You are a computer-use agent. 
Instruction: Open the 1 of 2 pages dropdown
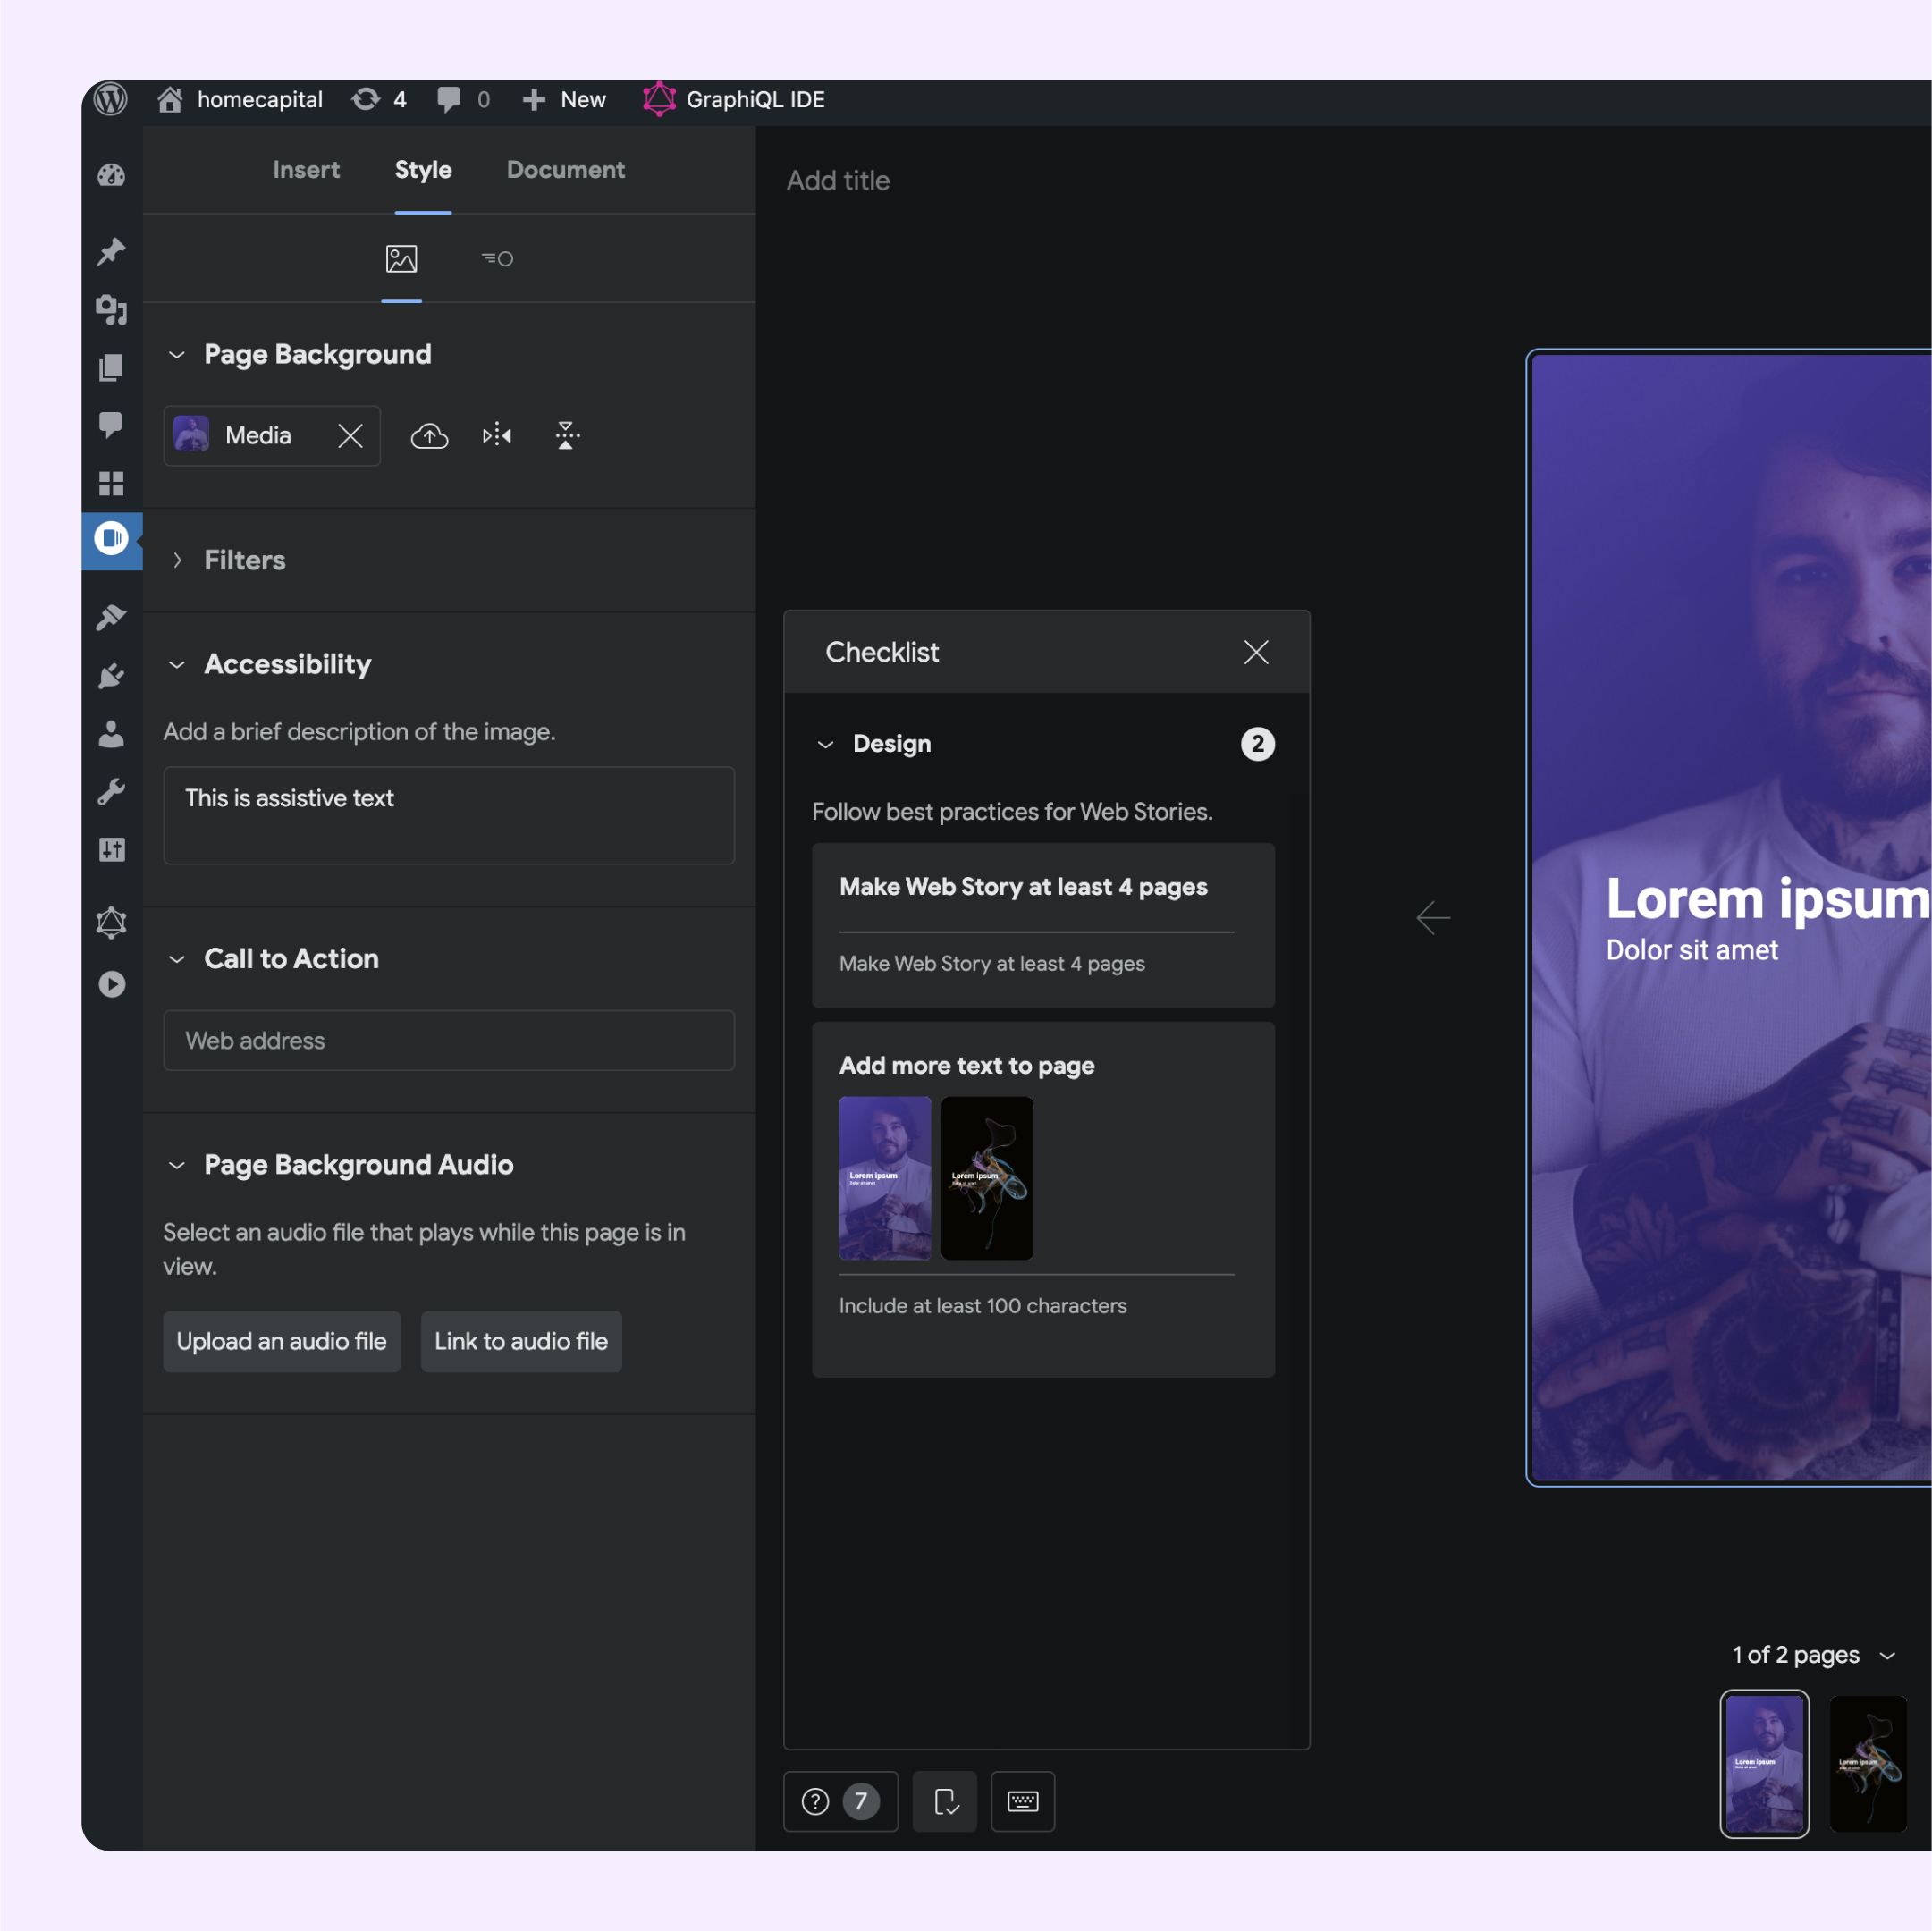(x=1812, y=1655)
